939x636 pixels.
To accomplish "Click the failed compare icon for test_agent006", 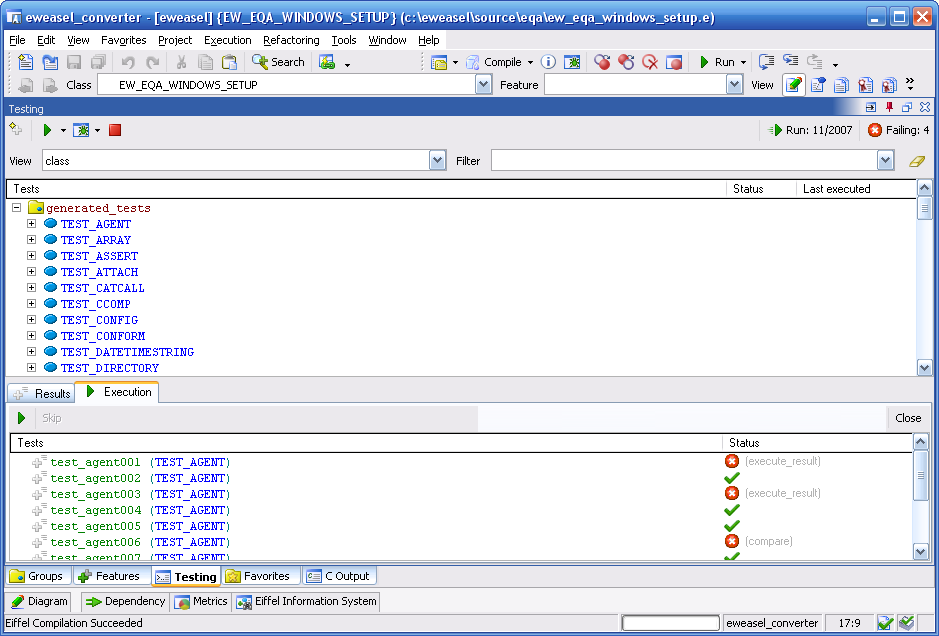I will tap(732, 541).
